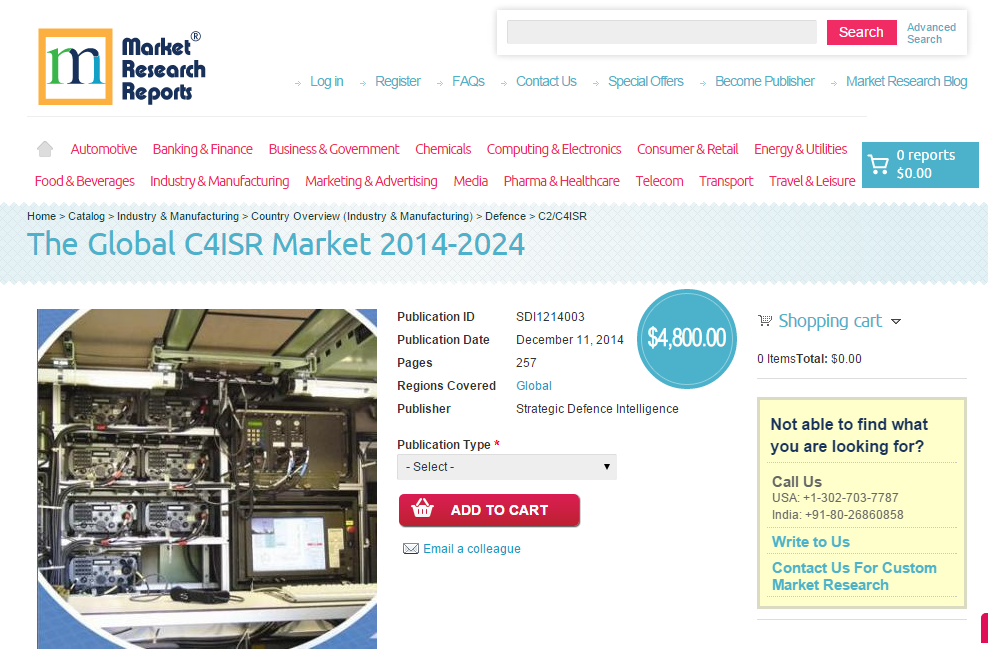Expand the Shopping cart dropdown arrow
988x655 pixels.
pos(897,321)
